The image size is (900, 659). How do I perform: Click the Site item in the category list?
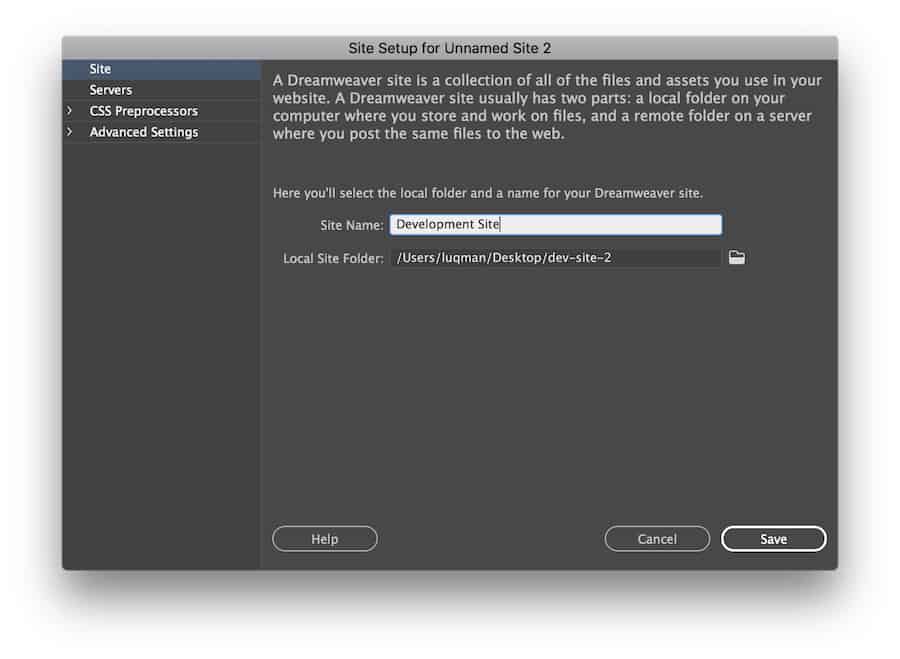click(99, 68)
